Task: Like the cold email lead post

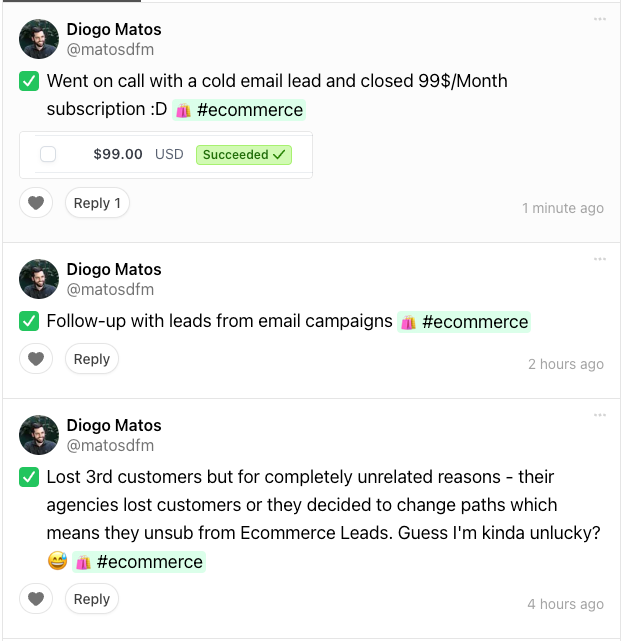Action: coord(36,203)
